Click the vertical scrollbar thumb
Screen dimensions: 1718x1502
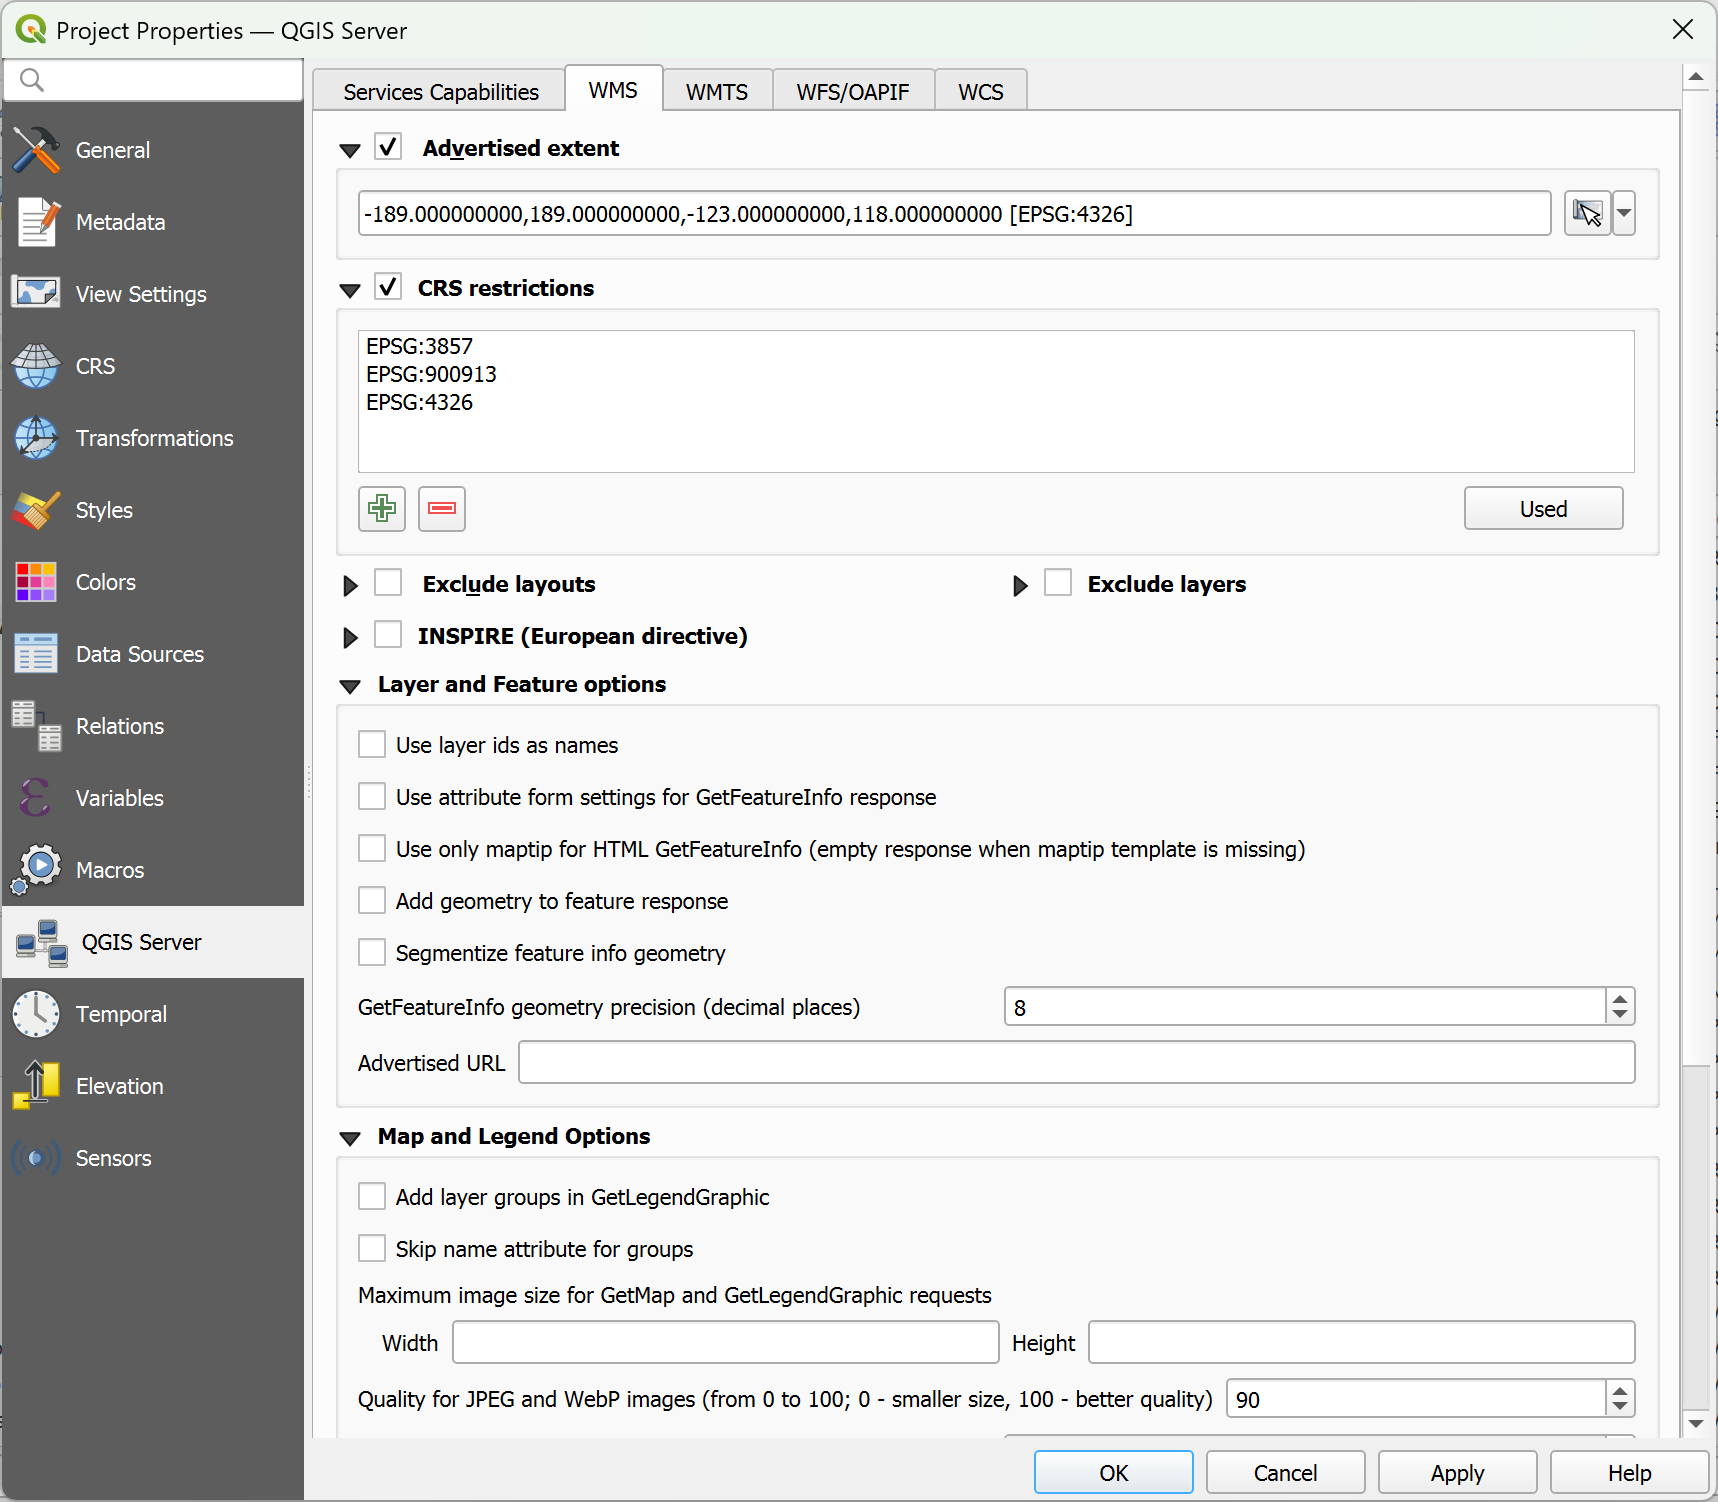click(x=1695, y=1236)
